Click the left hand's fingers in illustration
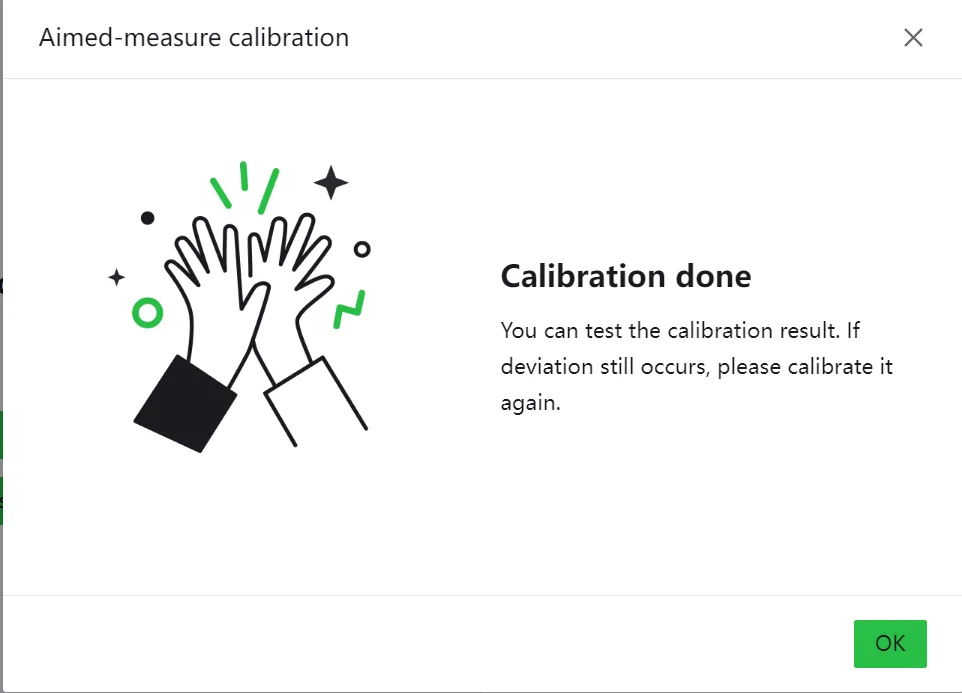Viewport: 962px width, 693px height. 202,251
